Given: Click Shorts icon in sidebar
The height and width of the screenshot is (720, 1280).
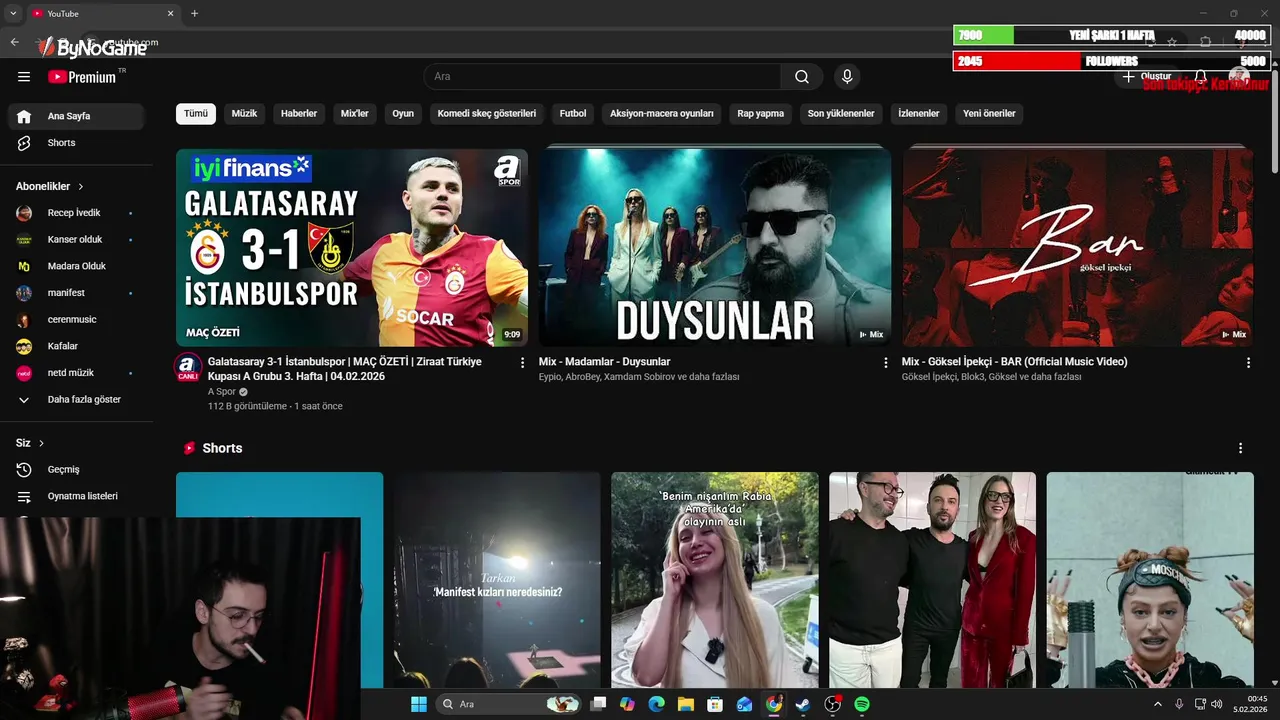Looking at the screenshot, I should click(x=24, y=143).
